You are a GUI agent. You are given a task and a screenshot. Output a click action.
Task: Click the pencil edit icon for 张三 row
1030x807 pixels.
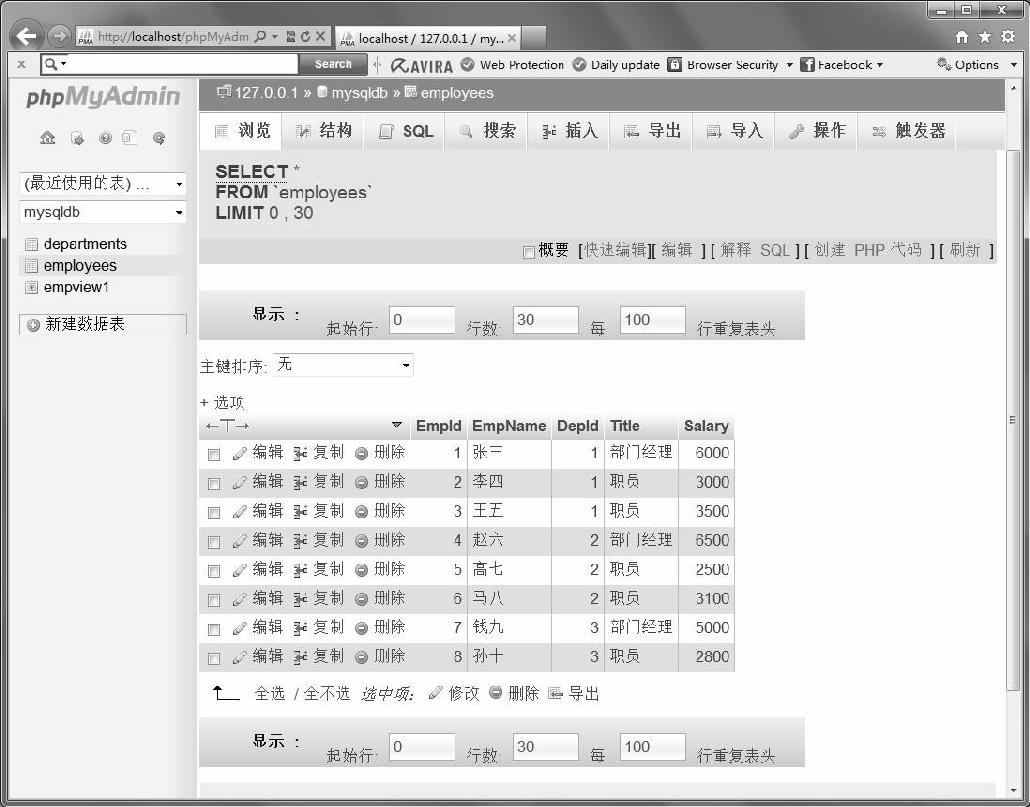(239, 453)
